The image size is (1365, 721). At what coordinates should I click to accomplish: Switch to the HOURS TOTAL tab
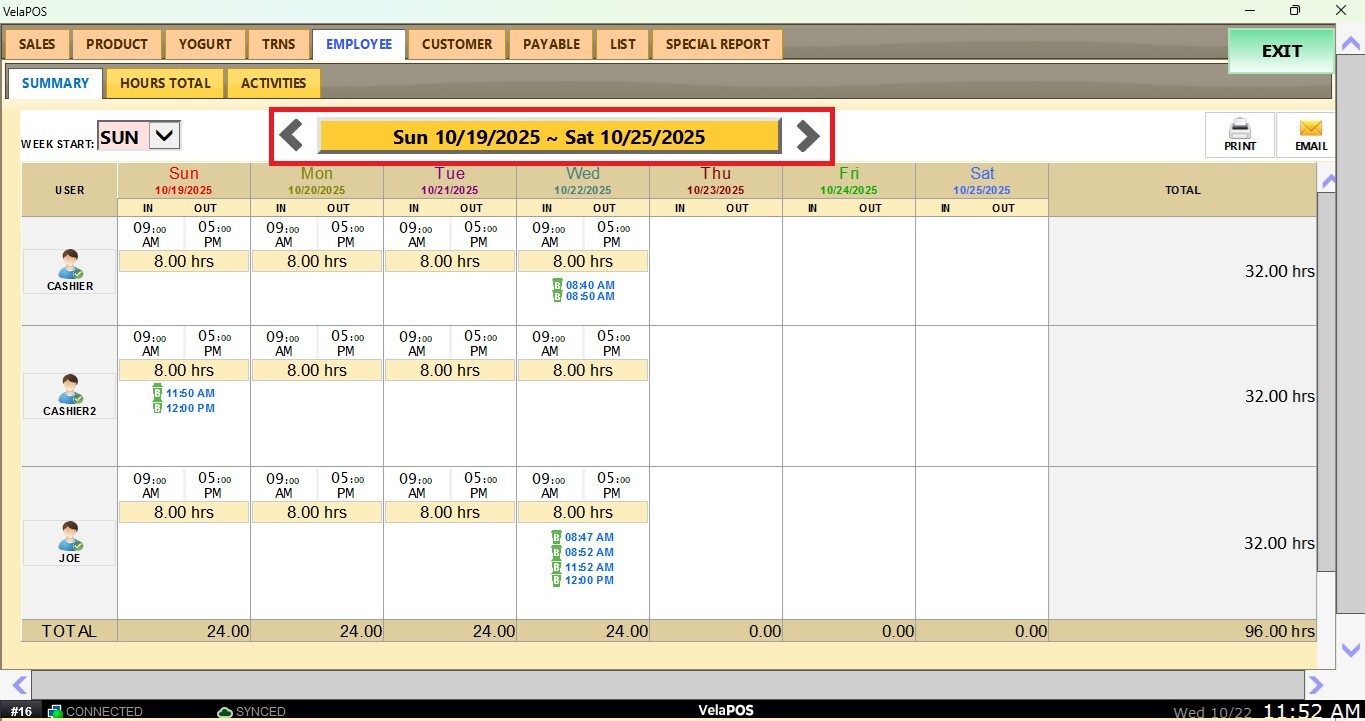click(x=165, y=83)
